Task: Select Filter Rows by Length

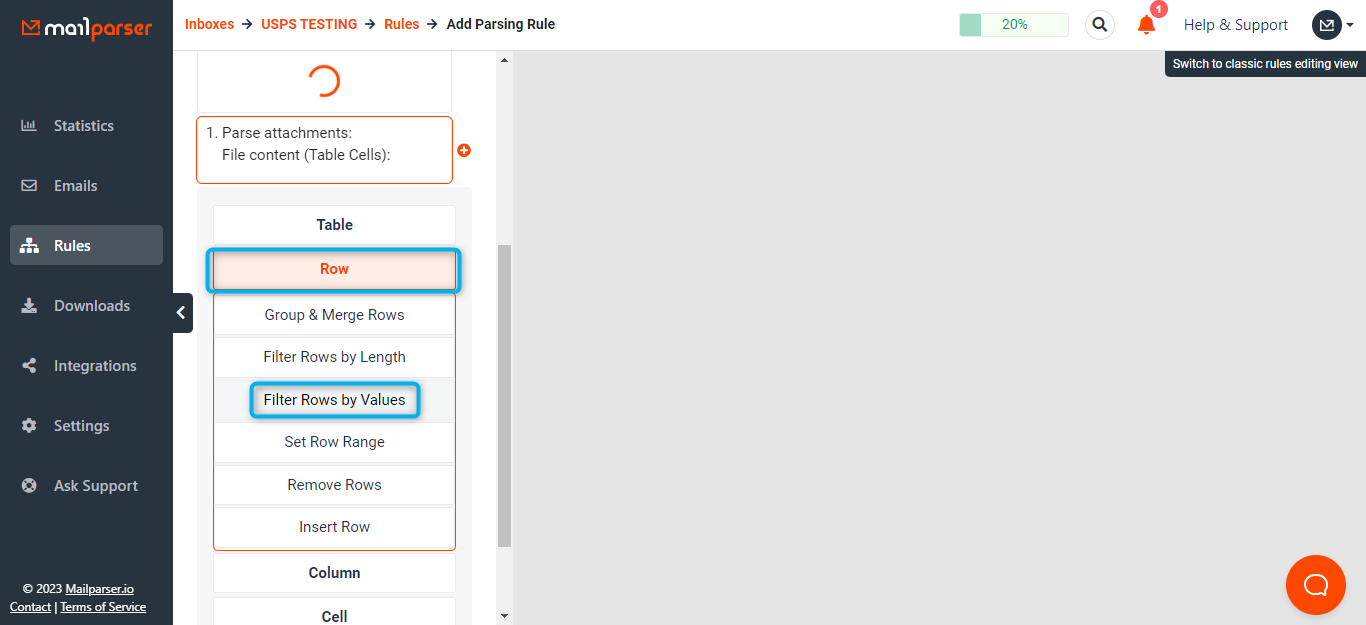Action: point(334,357)
